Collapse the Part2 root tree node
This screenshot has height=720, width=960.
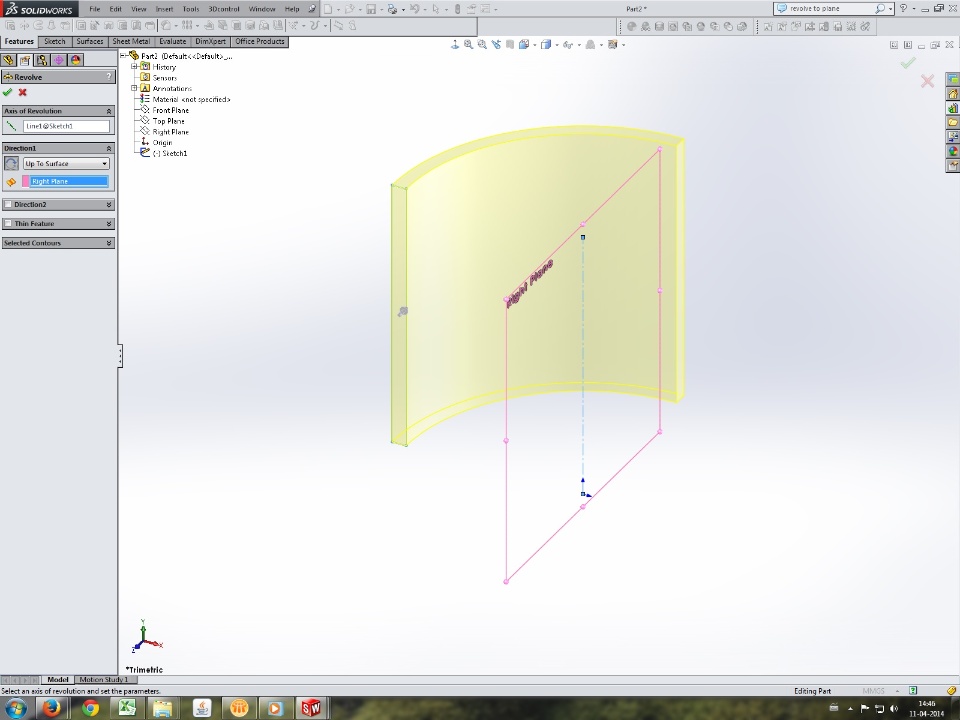point(123,56)
